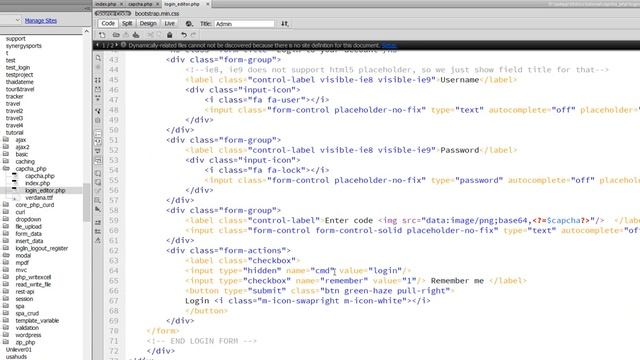
Task: Collapse the capcha_php folder
Action: click(x=6, y=169)
